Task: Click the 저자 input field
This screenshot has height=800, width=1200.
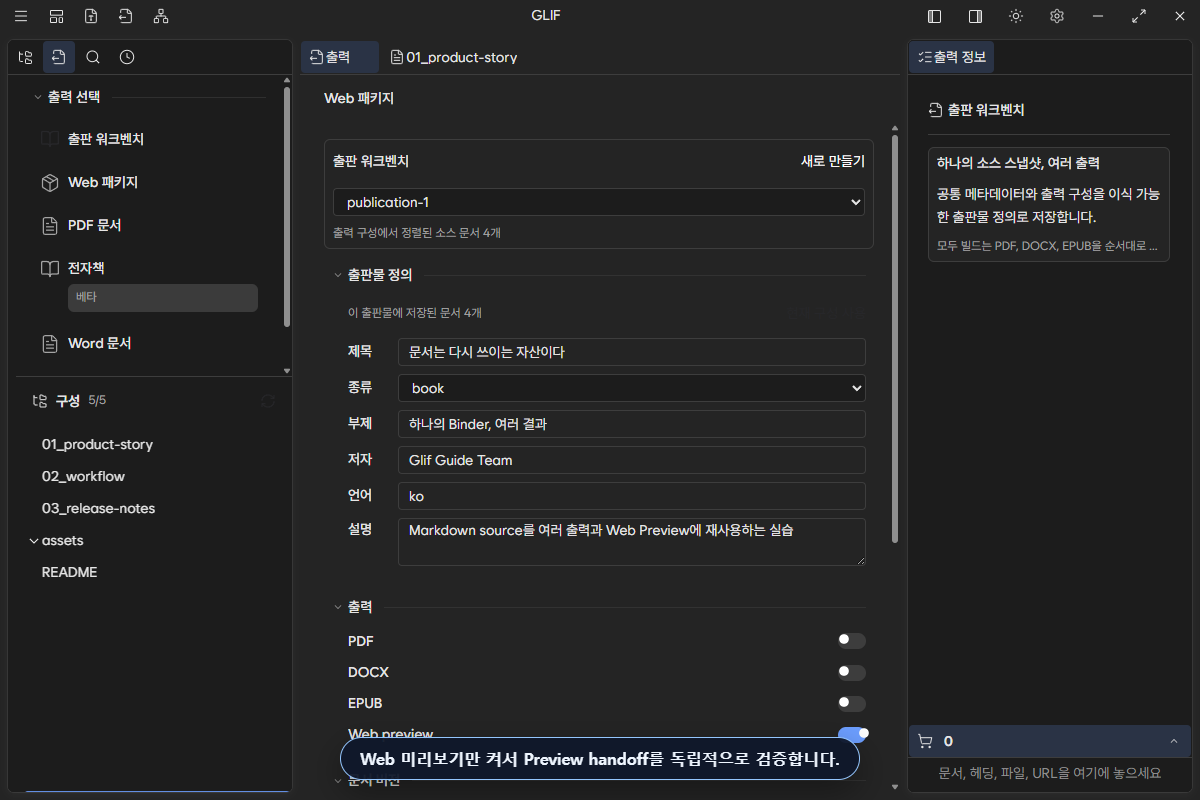Action: [632, 460]
